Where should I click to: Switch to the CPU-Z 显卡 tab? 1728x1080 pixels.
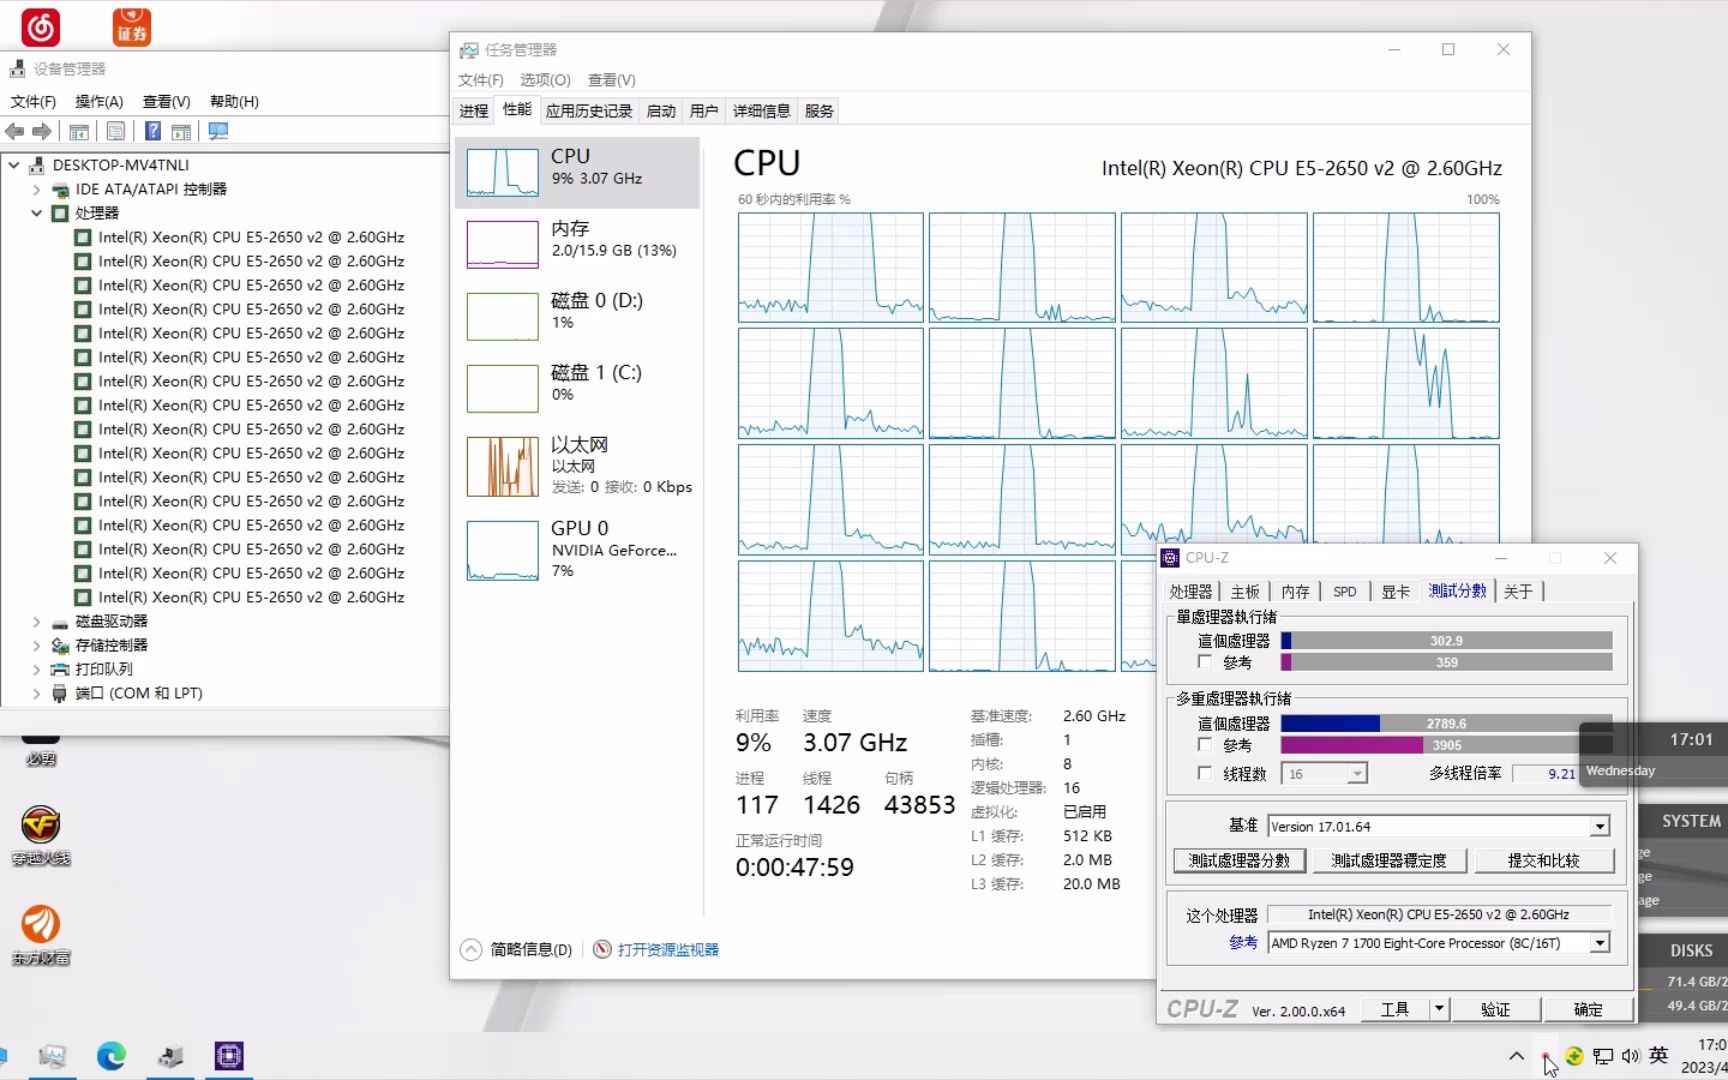tap(1395, 591)
